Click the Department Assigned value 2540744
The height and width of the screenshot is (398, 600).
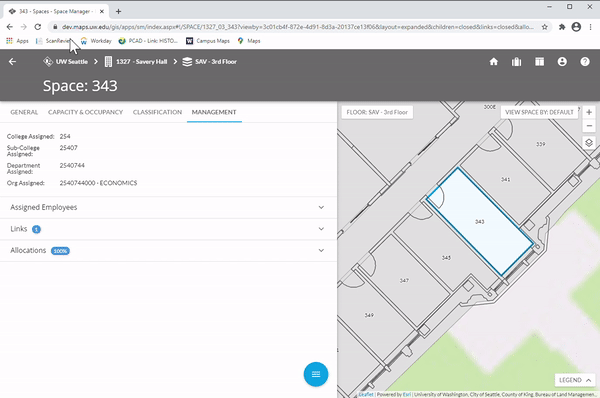click(72, 165)
